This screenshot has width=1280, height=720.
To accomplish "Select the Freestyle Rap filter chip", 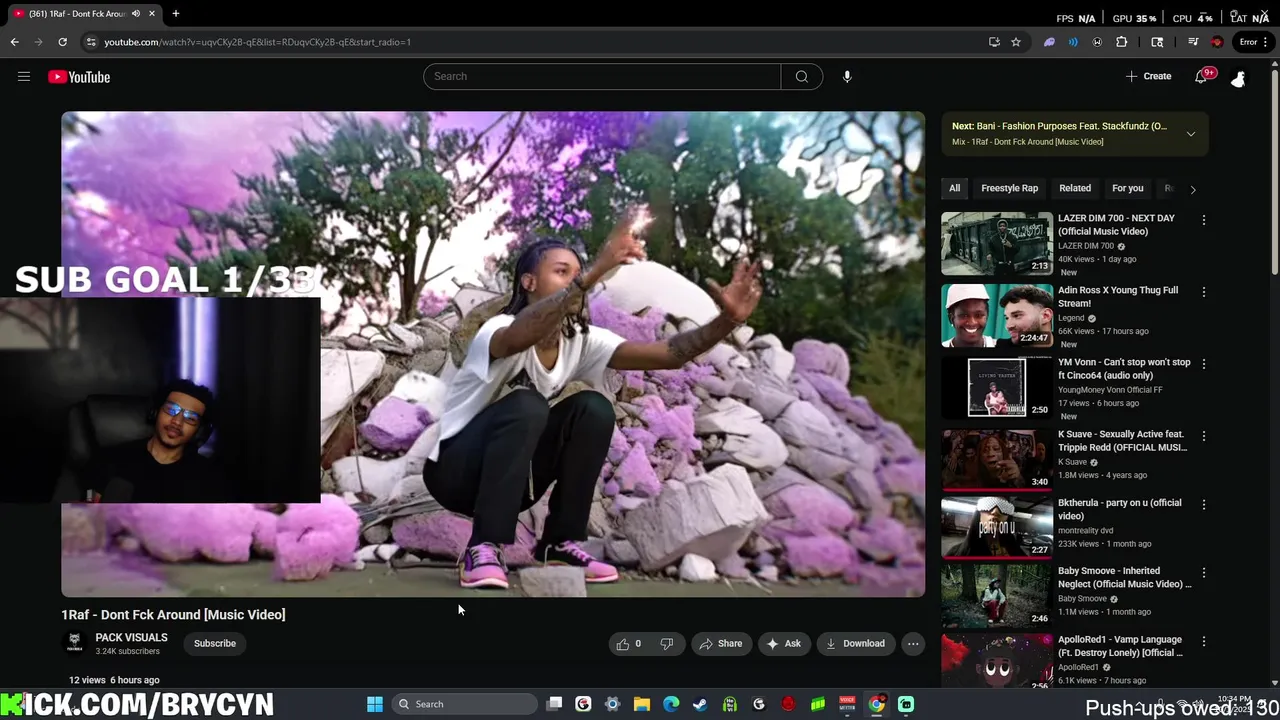I will tap(1009, 188).
